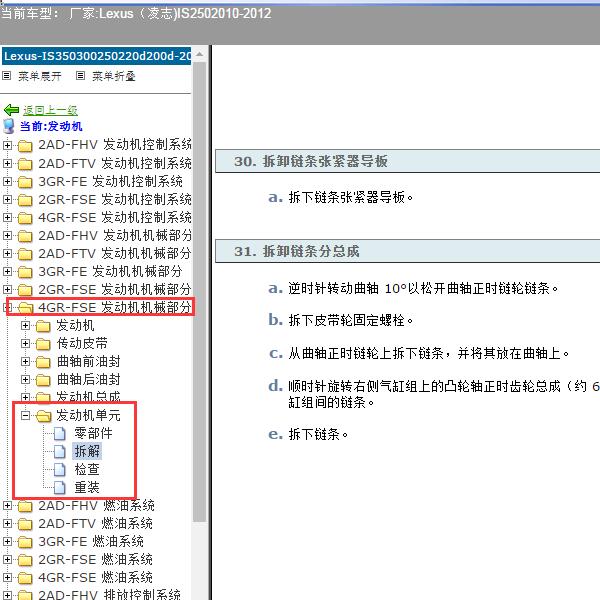Click folder icon of 2GR-FSE 发动机控制系统
The height and width of the screenshot is (600, 600).
coord(25,200)
